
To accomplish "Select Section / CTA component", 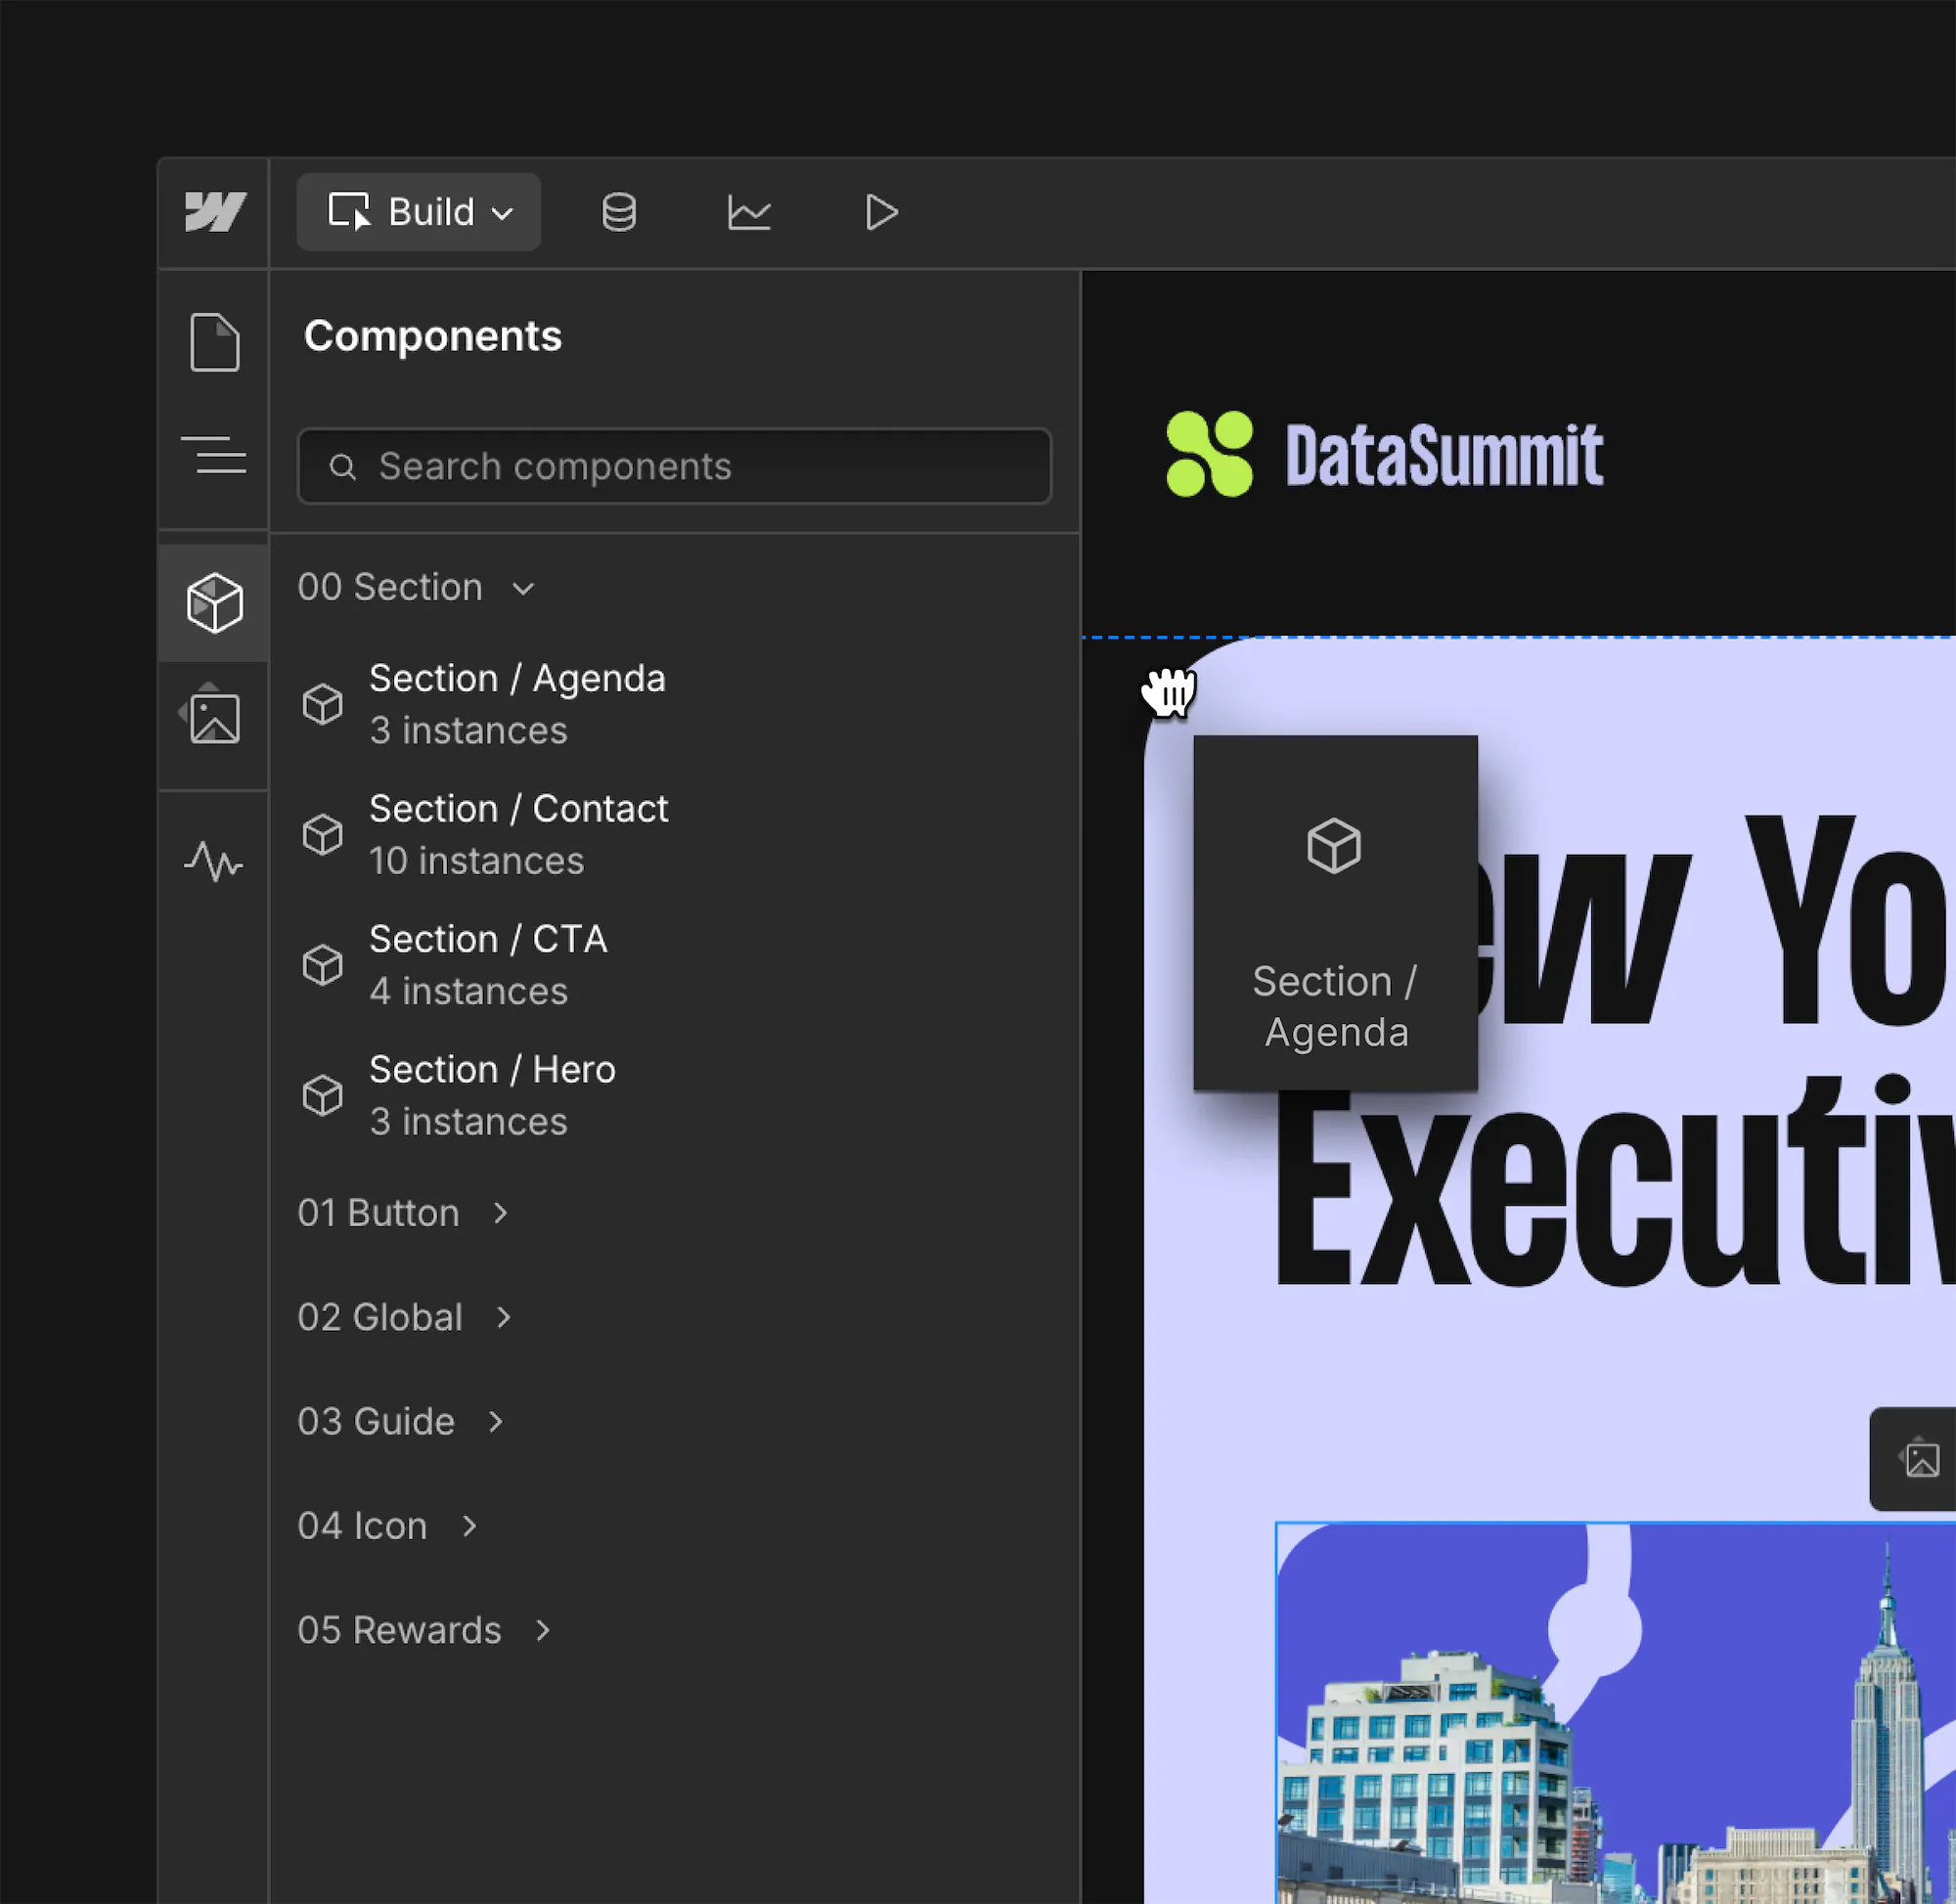I will 488,965.
